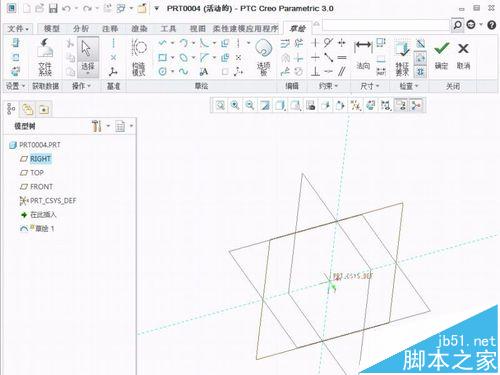Image resolution: width=500 pixels, height=375 pixels.
Task: Click the Text tool icon in sketch group
Action: 204,72
